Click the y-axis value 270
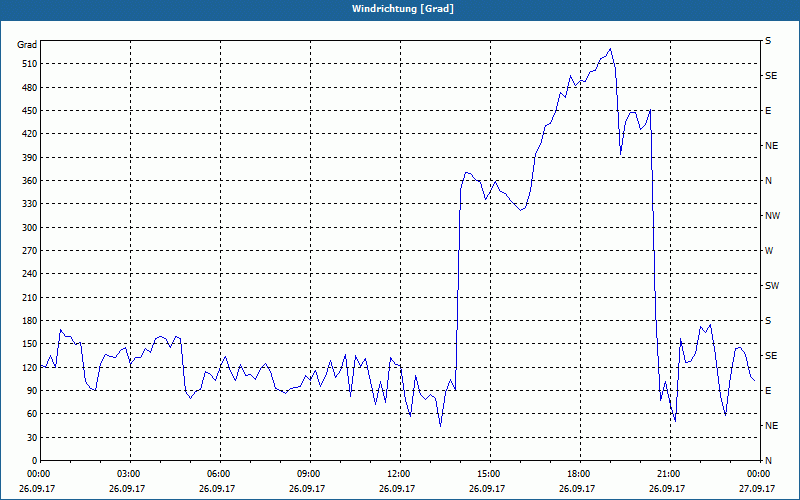 (30, 251)
